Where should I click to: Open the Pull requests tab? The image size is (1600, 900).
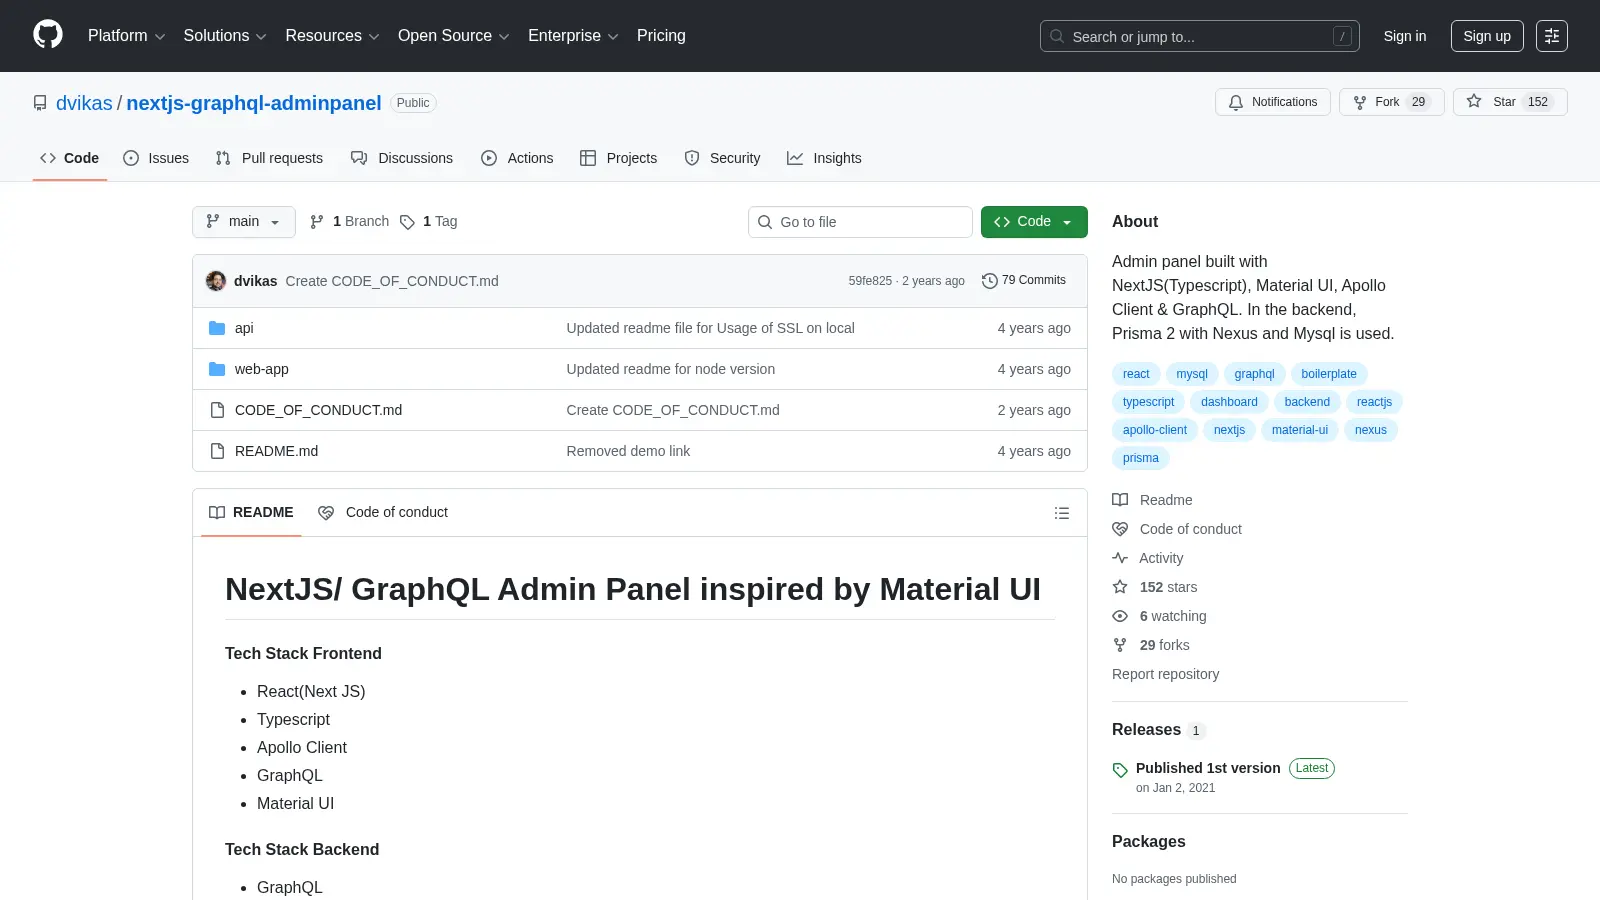269,158
